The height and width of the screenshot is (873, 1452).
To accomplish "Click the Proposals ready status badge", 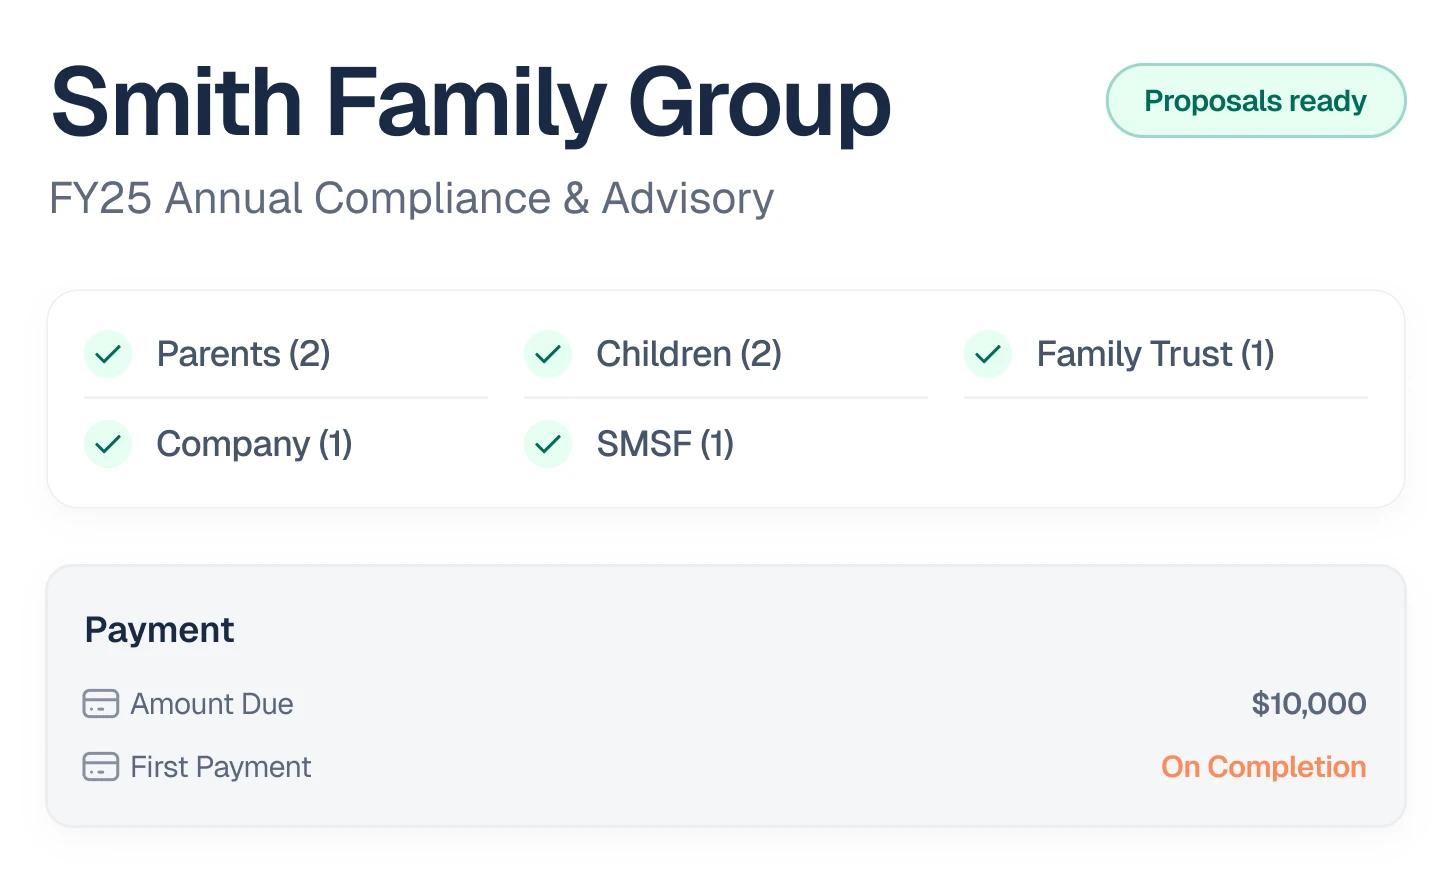I will (x=1255, y=101).
